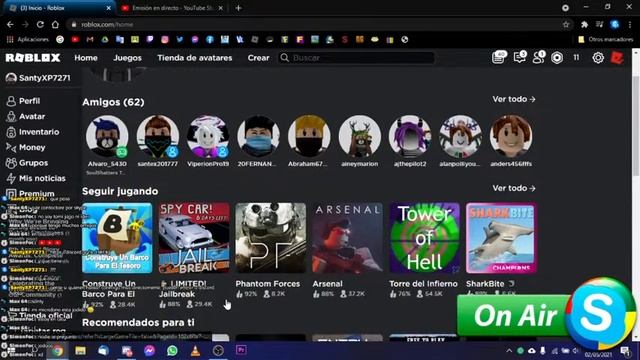Open the Crear menu item
The width and height of the screenshot is (640, 360).
click(258, 58)
